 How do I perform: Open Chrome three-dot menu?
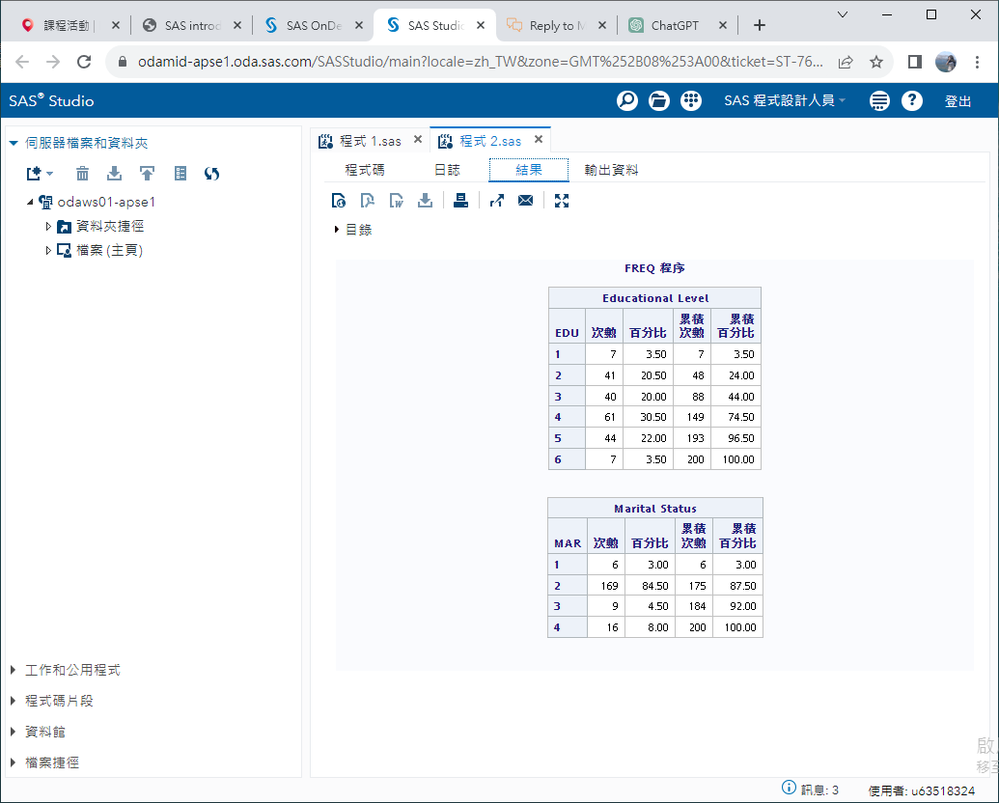[977, 62]
